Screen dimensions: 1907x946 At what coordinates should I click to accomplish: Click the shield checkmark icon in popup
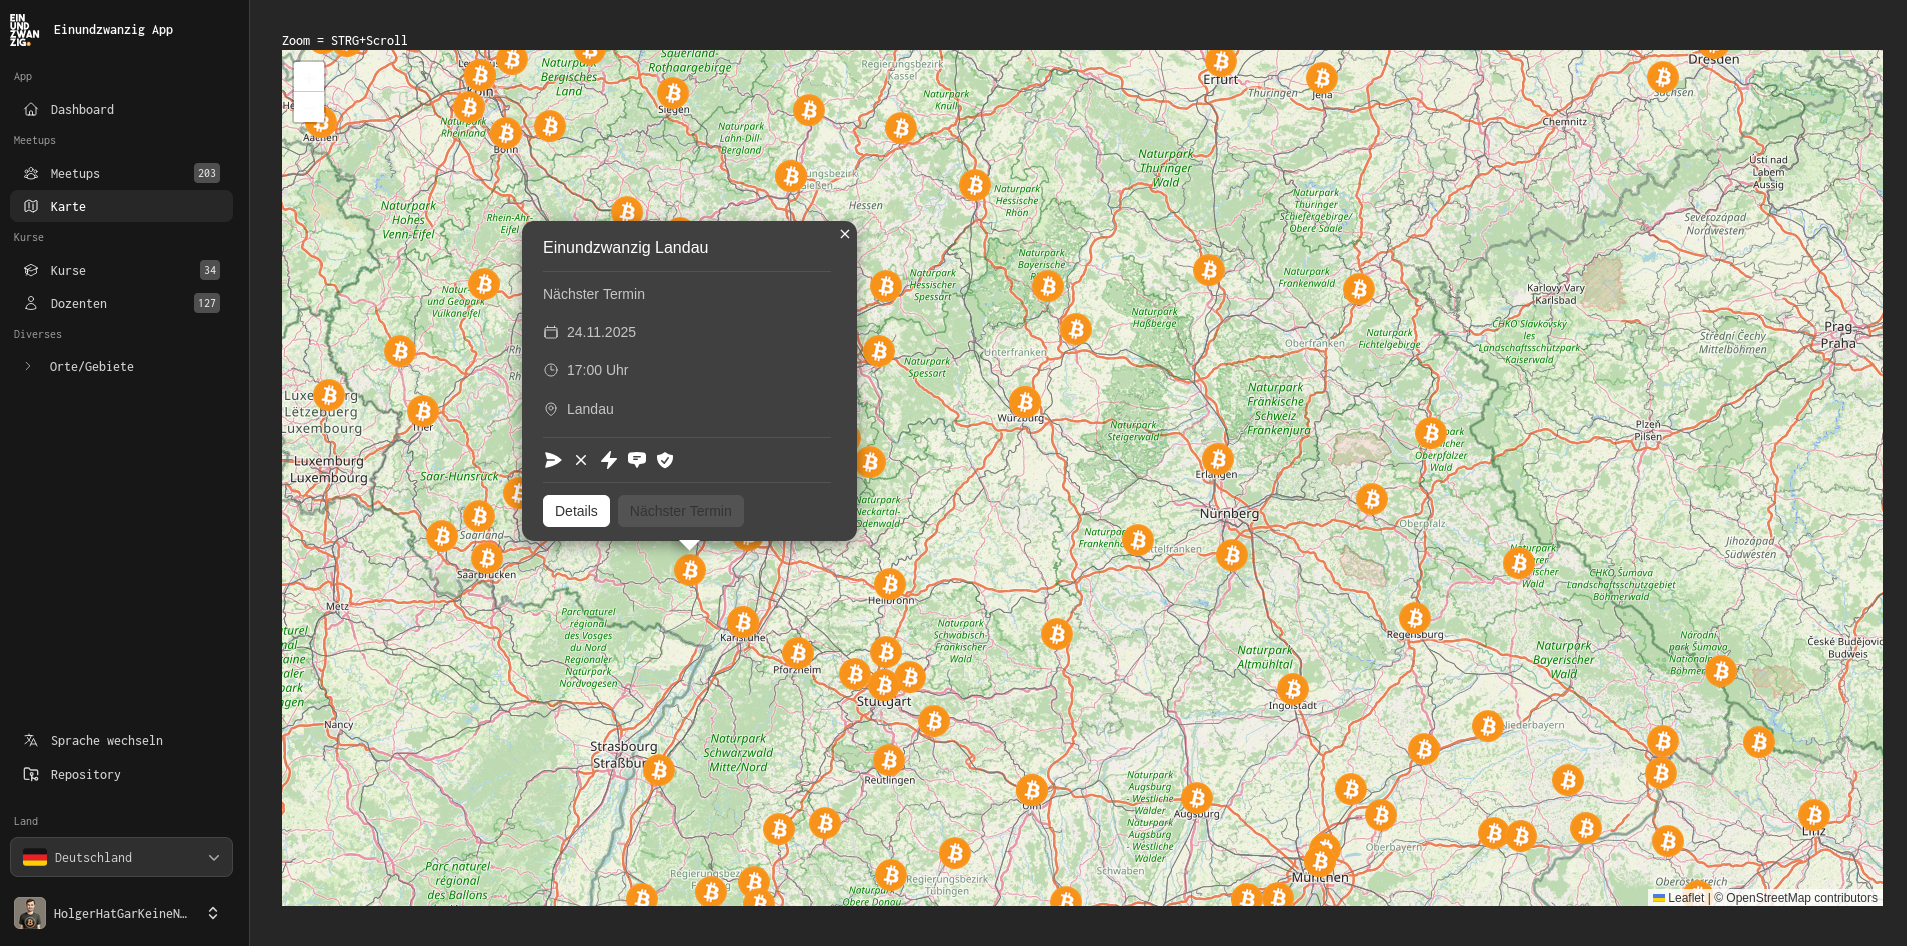[665, 460]
